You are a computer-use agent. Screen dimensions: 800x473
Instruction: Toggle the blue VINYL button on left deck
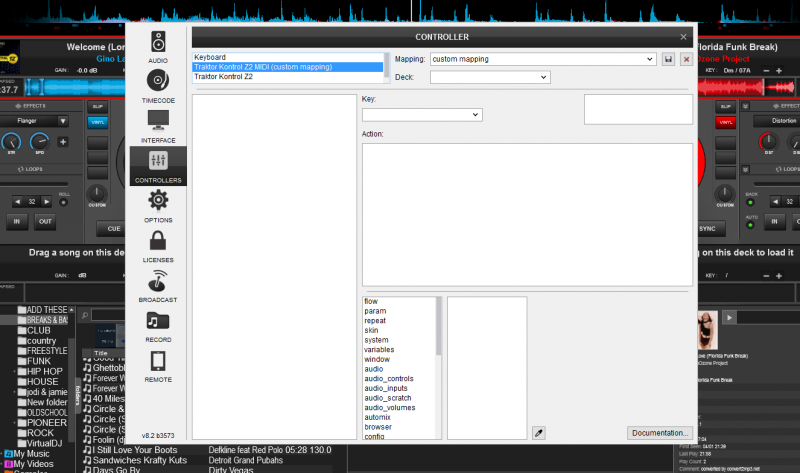pos(97,122)
